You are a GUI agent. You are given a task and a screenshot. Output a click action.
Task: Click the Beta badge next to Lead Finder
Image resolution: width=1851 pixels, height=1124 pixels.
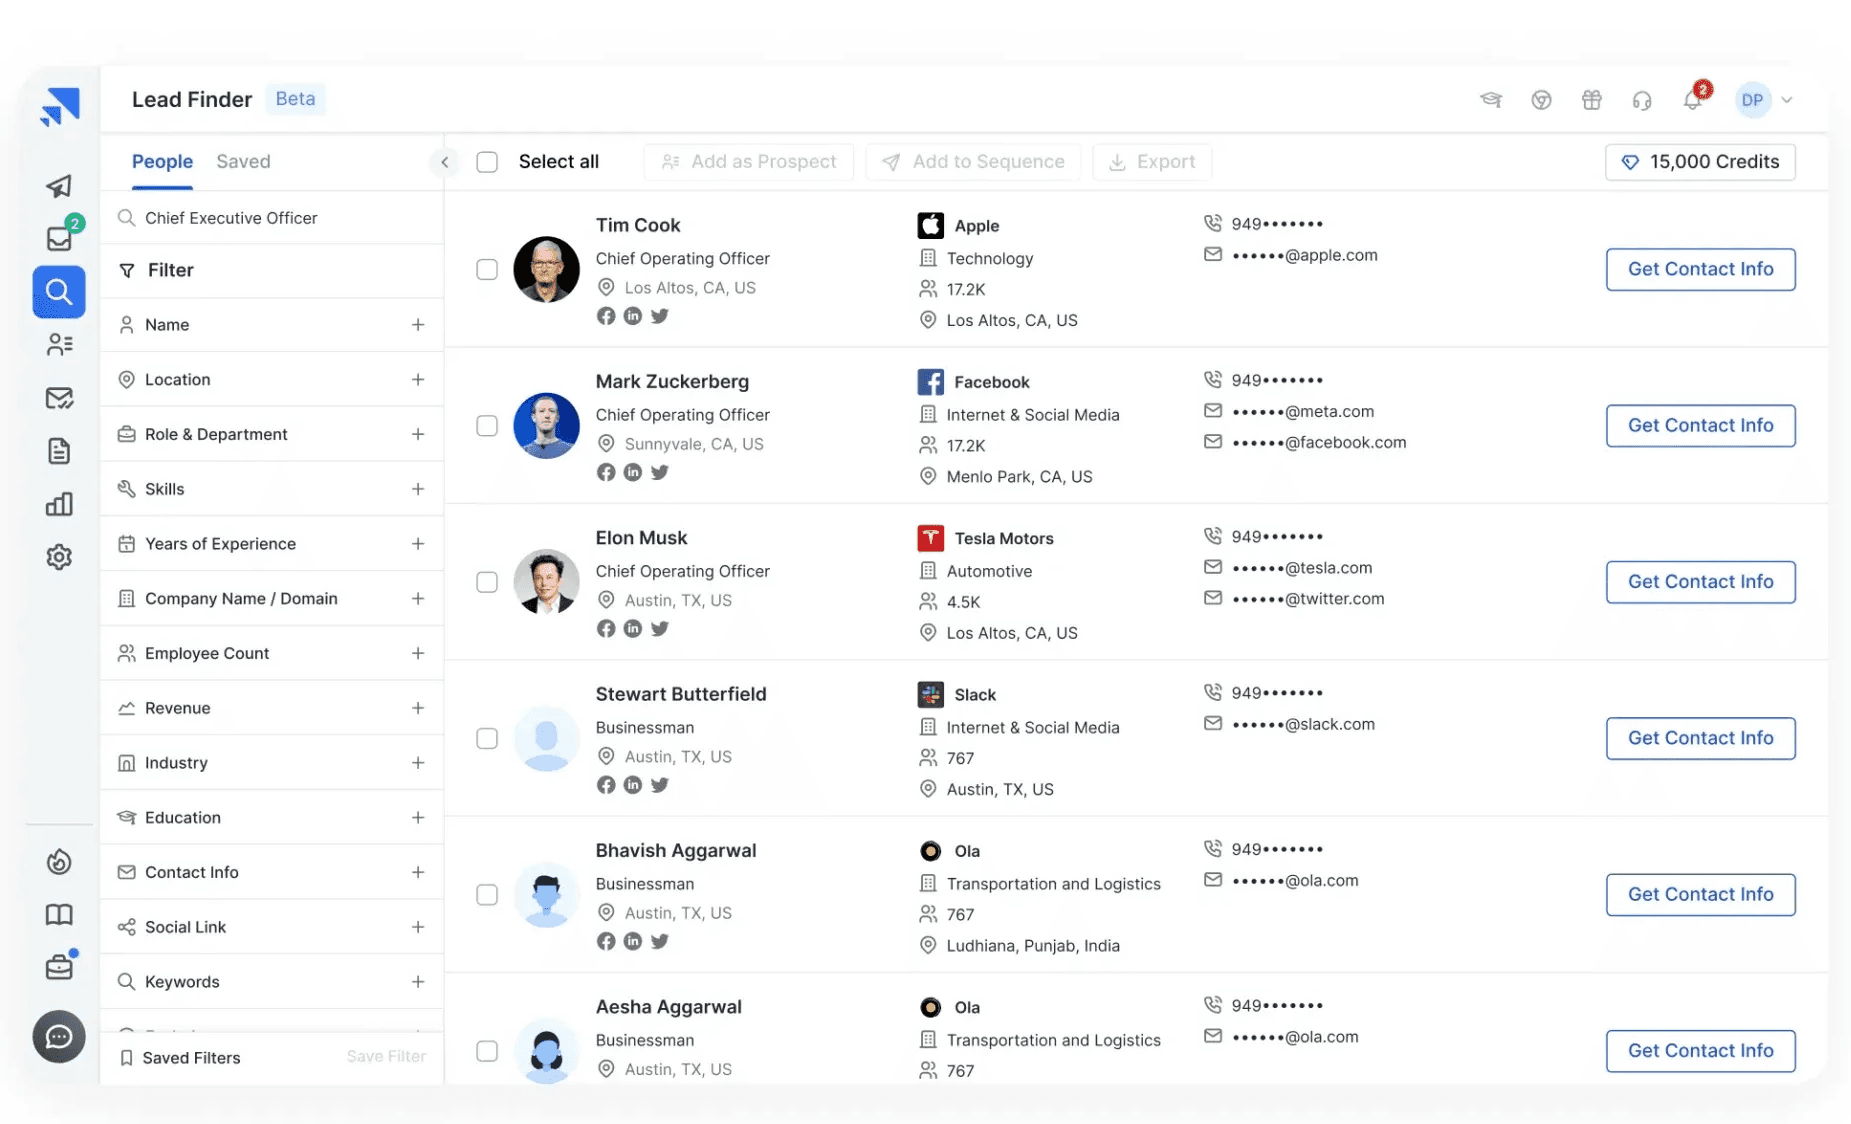(x=296, y=99)
